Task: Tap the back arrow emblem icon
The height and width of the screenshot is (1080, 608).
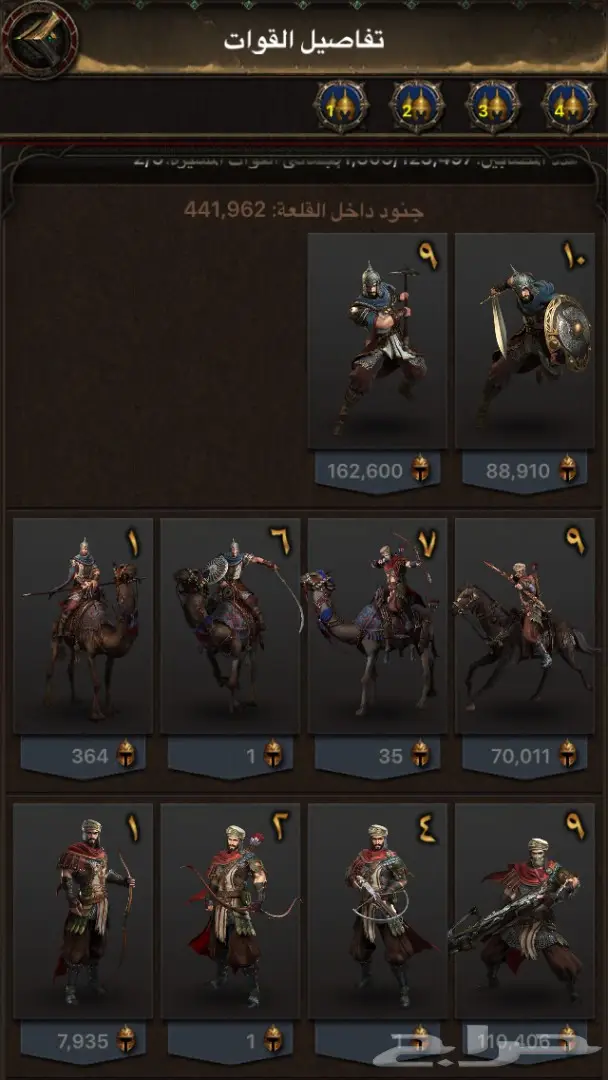Action: [39, 39]
